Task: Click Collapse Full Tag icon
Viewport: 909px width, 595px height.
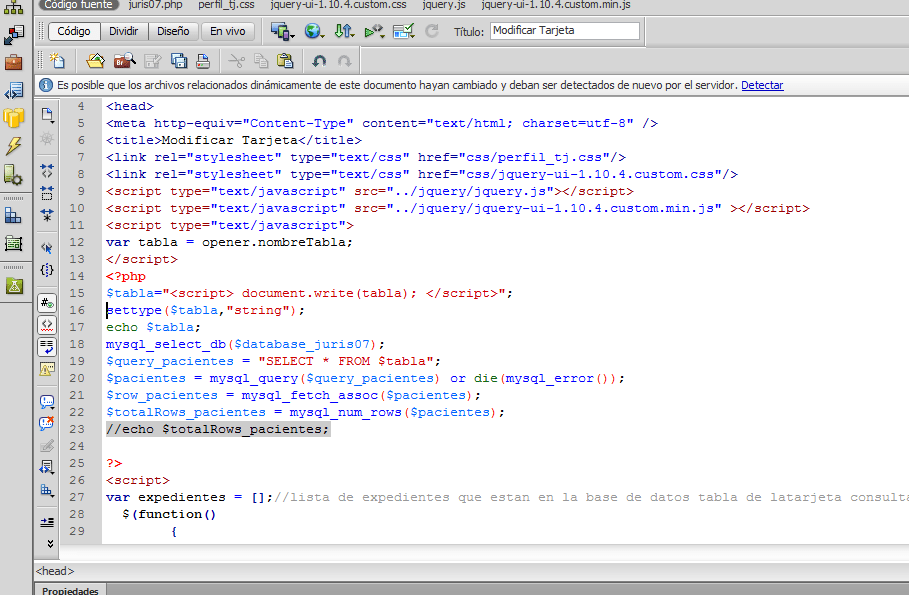Action: (x=47, y=170)
